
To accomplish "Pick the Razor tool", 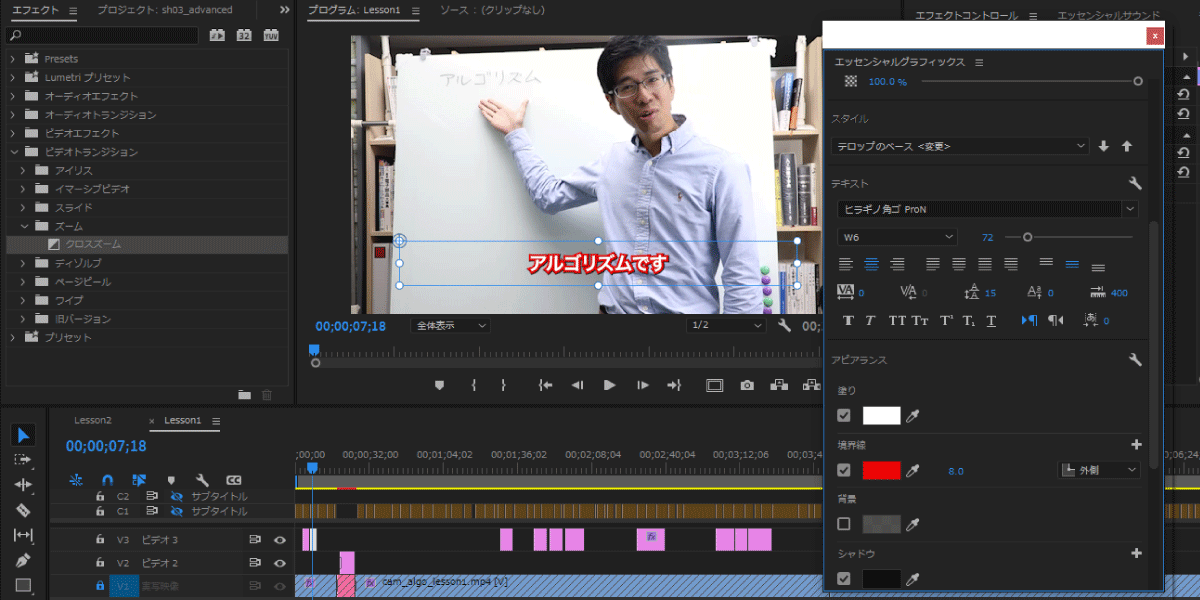I will point(24,510).
